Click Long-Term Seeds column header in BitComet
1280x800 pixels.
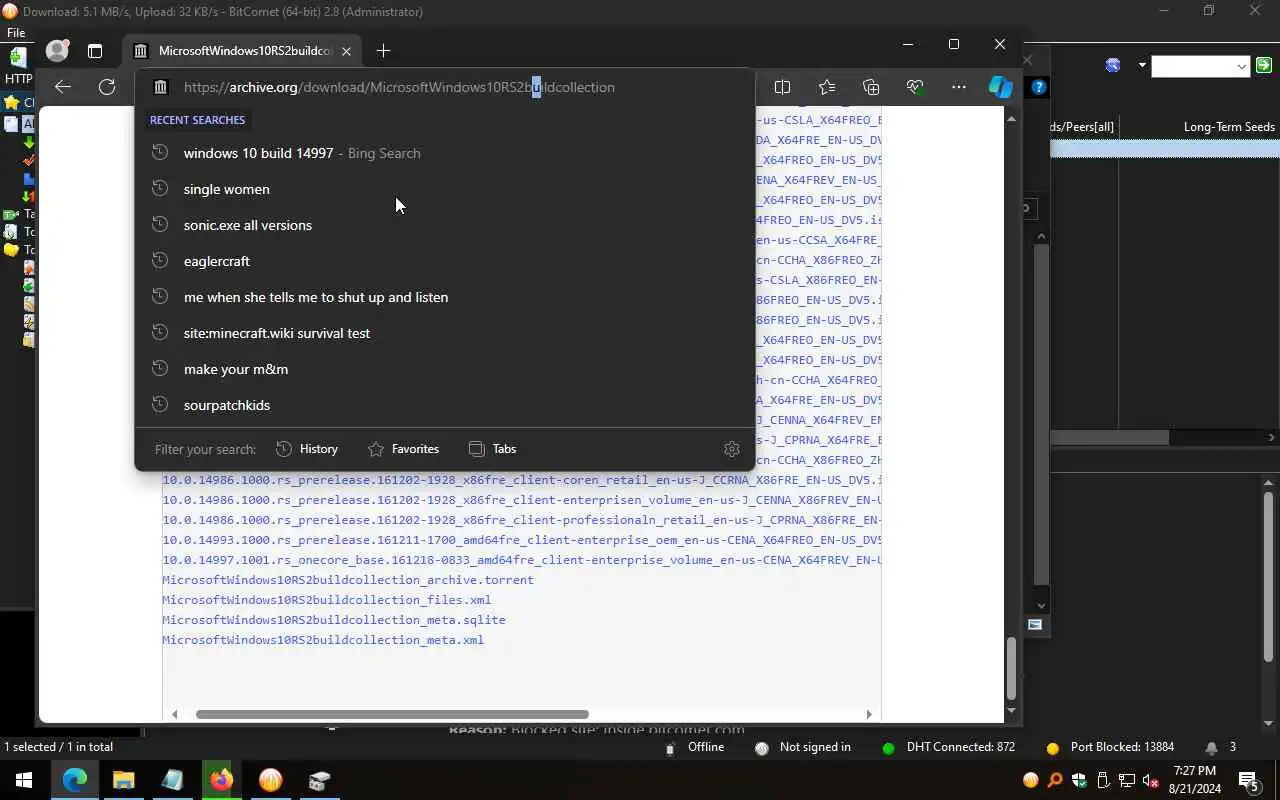coord(1229,127)
